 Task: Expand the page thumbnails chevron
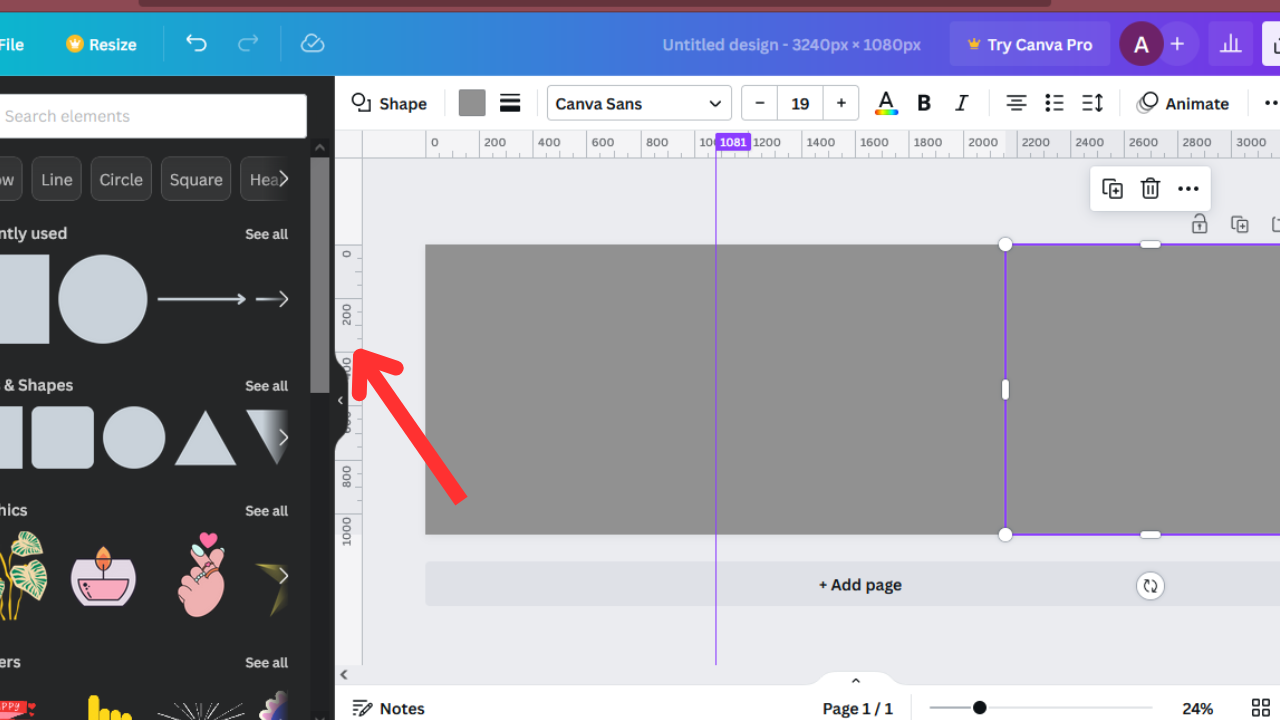855,681
